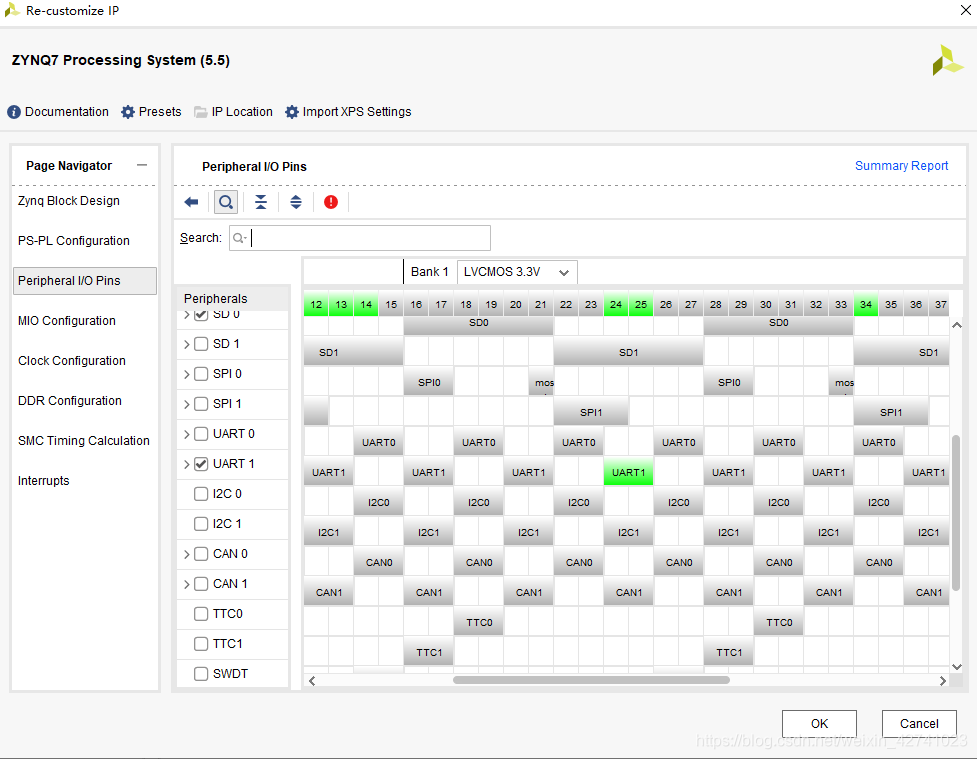Tick the TTC0 checkbox

[201, 614]
